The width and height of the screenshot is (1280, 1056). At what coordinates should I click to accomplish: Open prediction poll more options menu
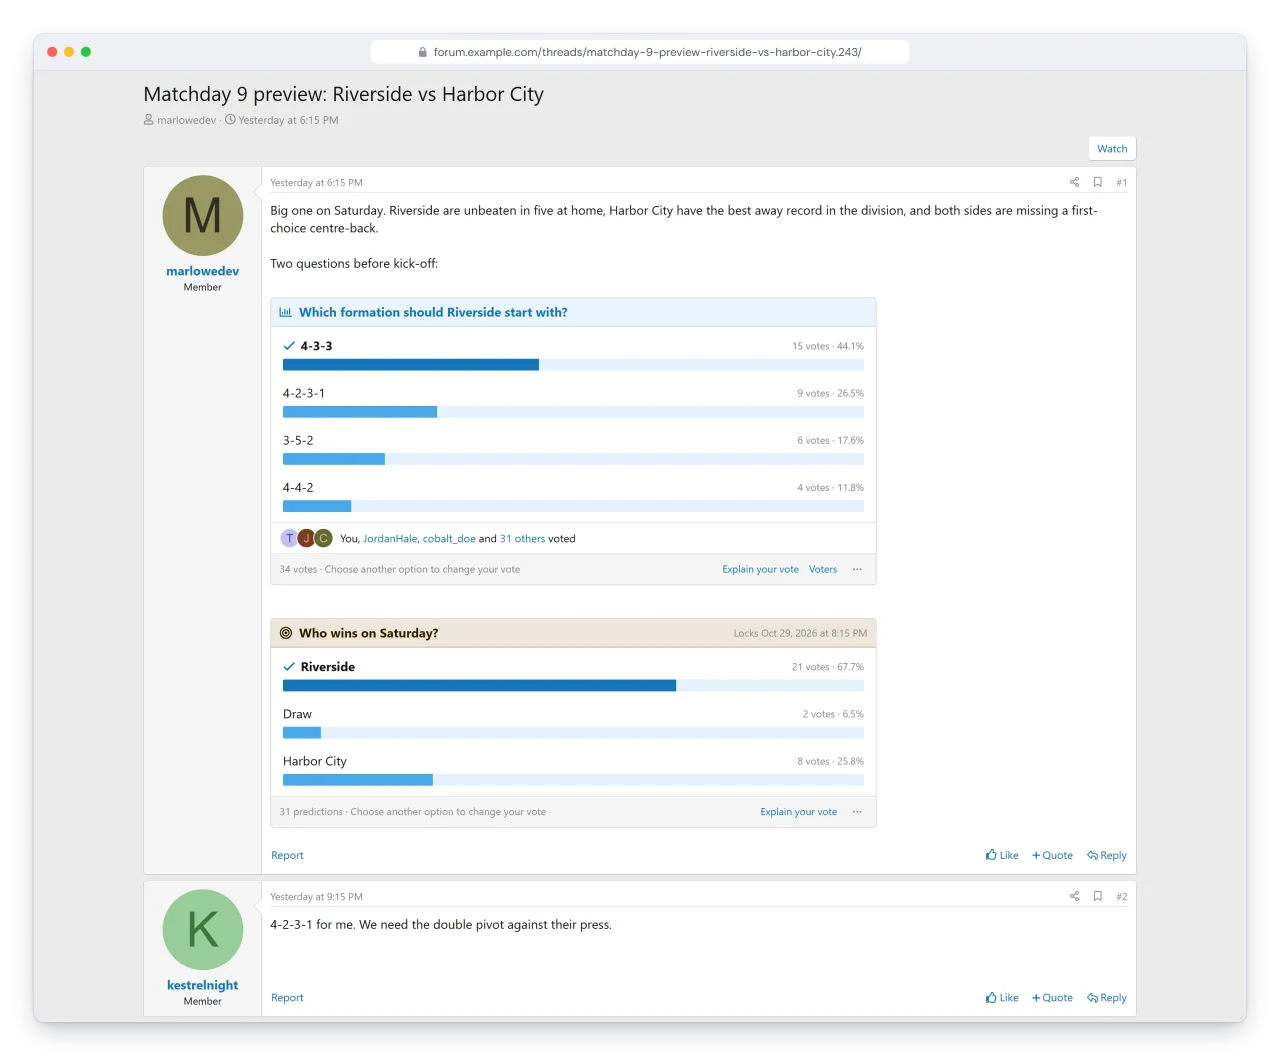[x=857, y=812]
